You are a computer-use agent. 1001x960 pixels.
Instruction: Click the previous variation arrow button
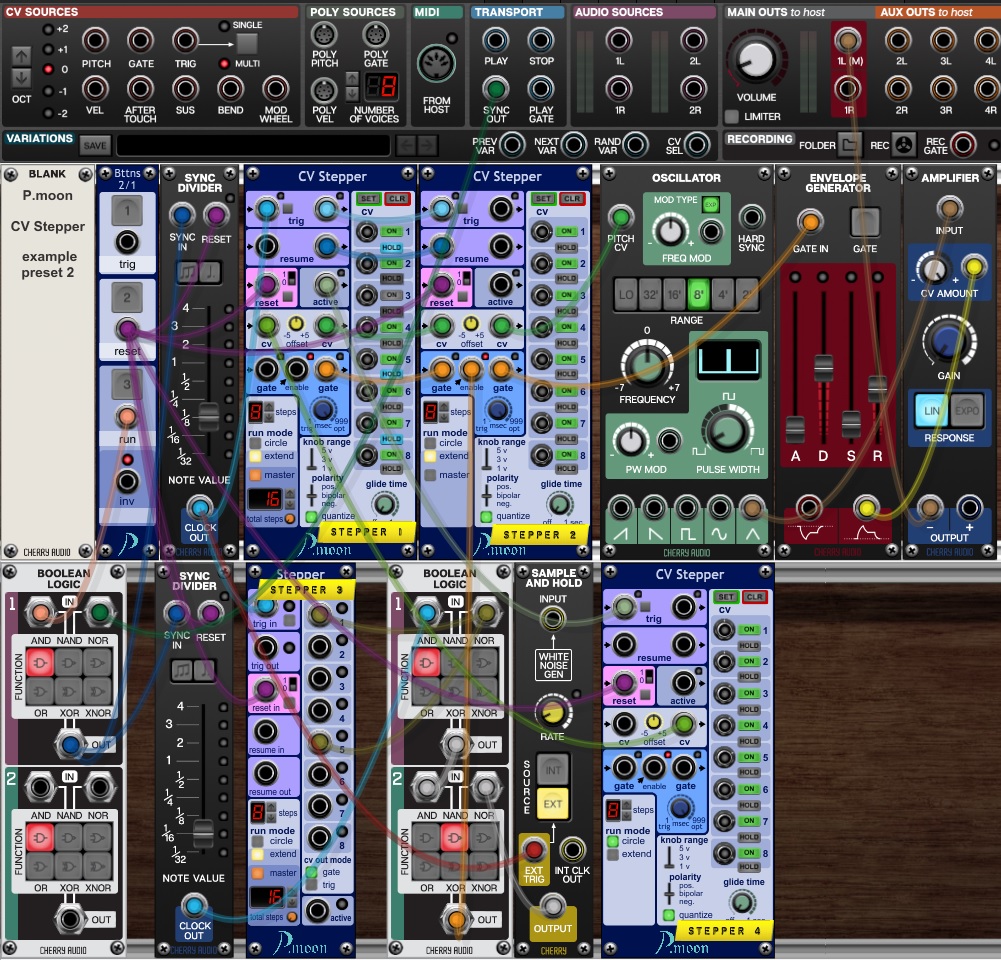[405, 145]
